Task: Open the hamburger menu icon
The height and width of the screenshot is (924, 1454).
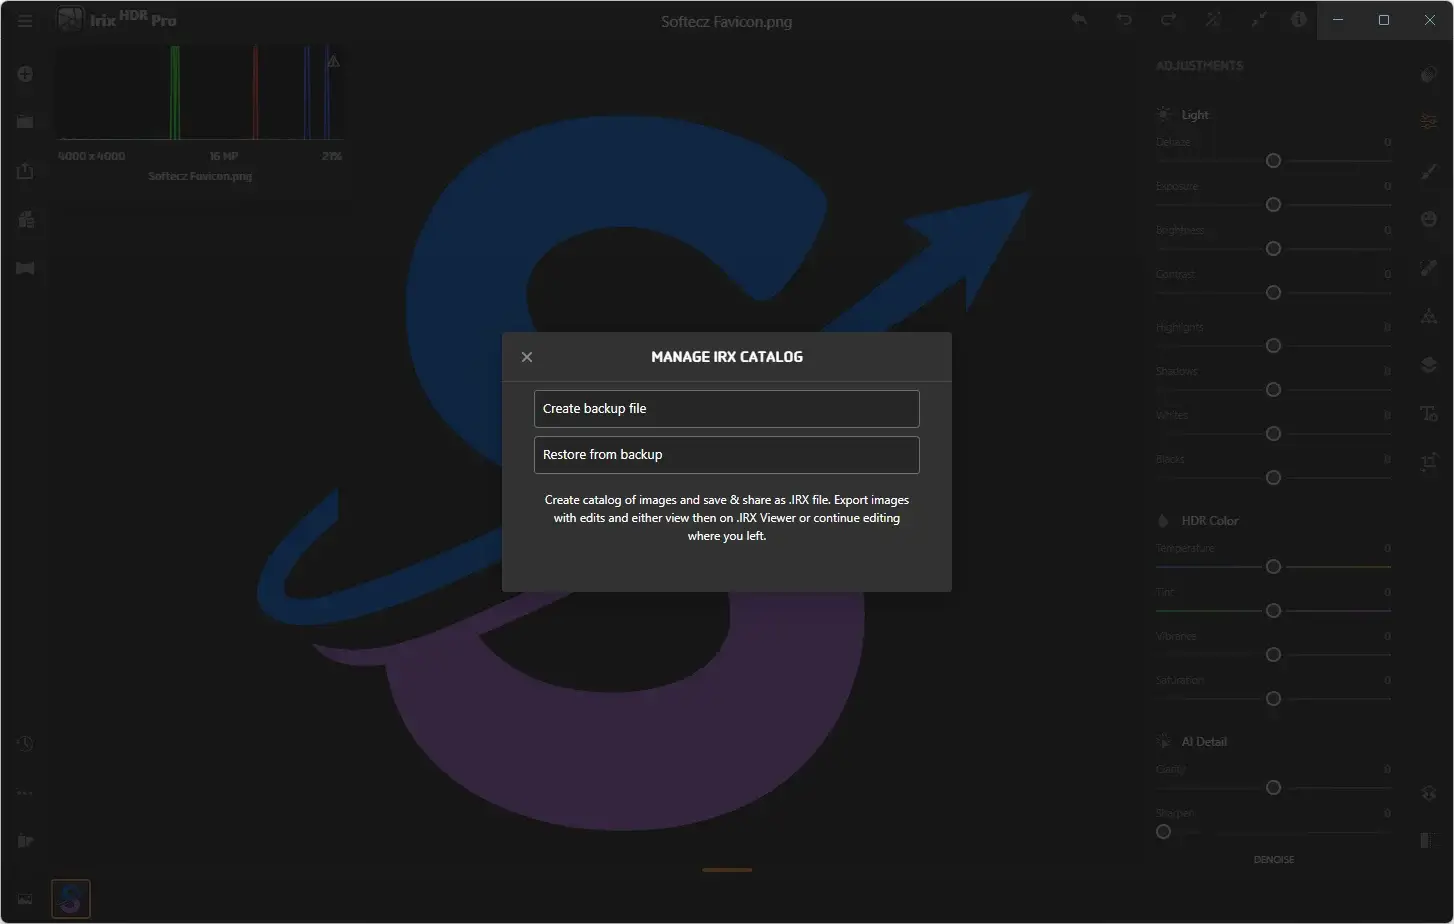Action: [x=25, y=20]
